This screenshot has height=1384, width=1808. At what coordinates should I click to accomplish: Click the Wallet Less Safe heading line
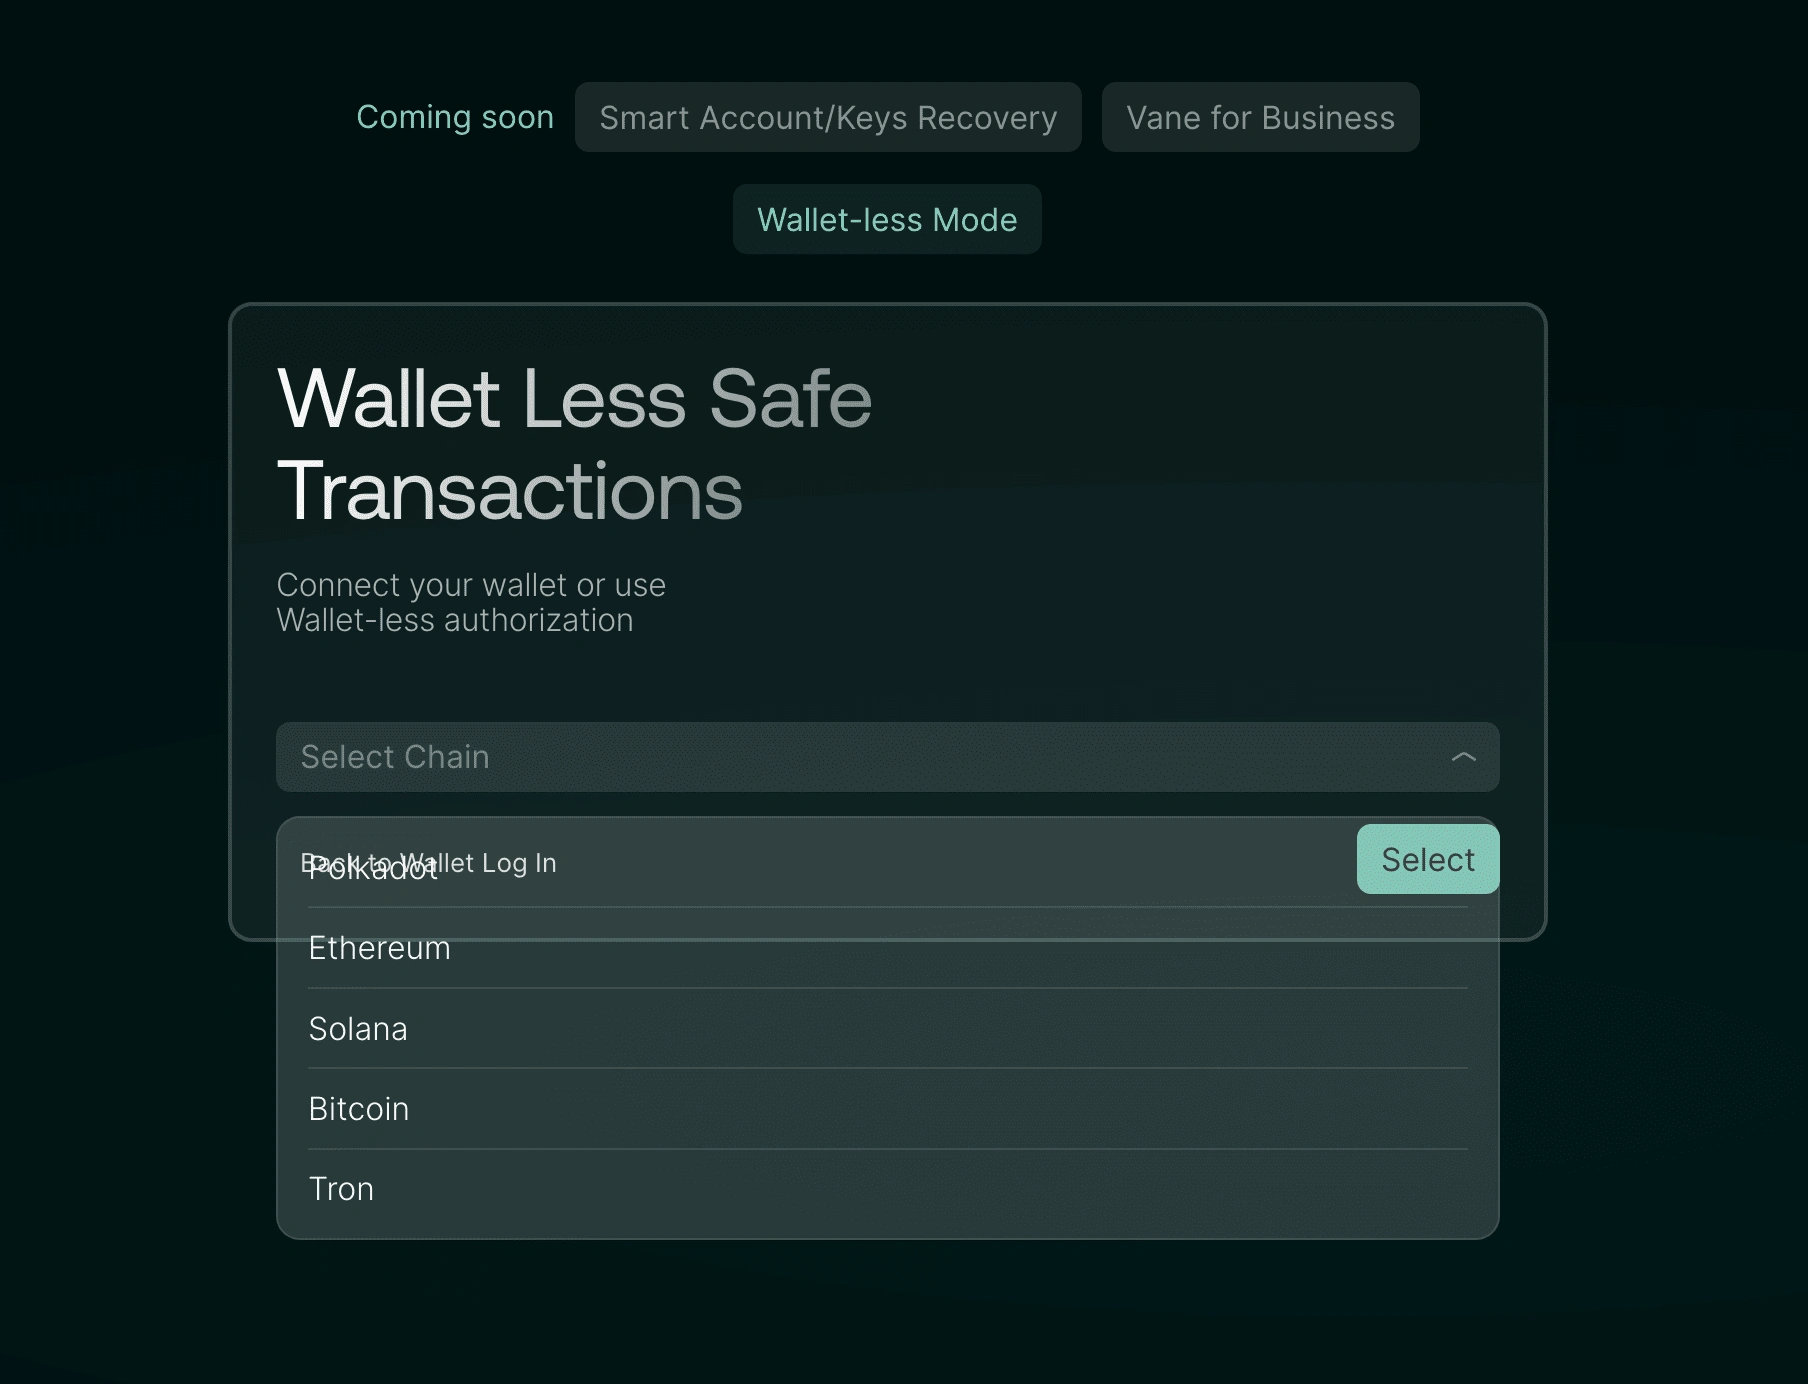click(x=574, y=398)
